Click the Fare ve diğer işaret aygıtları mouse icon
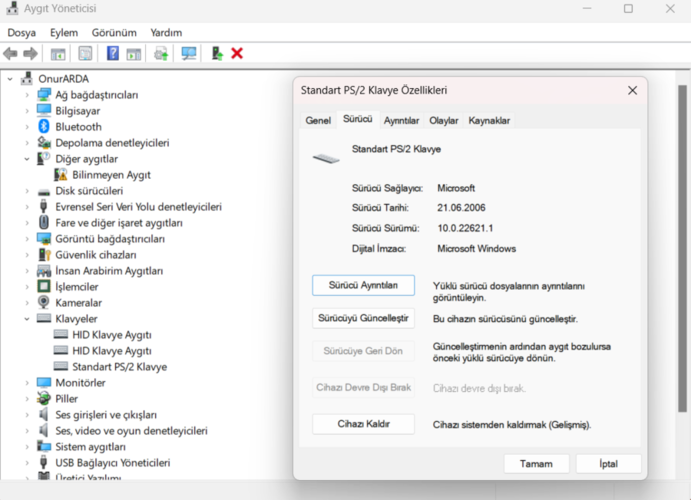 coord(44,222)
